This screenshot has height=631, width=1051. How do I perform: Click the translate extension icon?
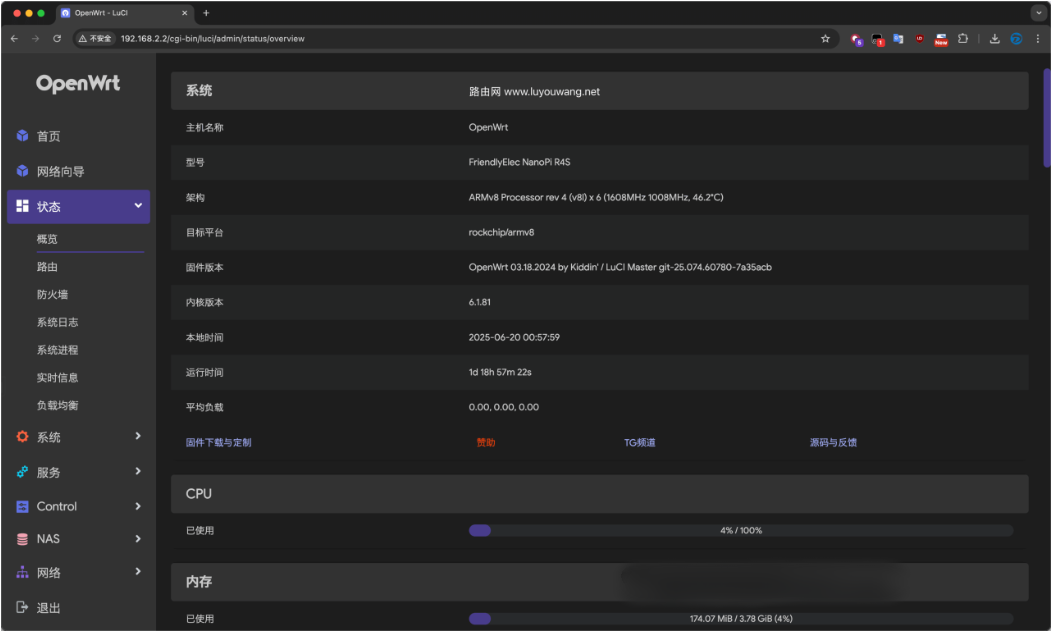point(898,39)
